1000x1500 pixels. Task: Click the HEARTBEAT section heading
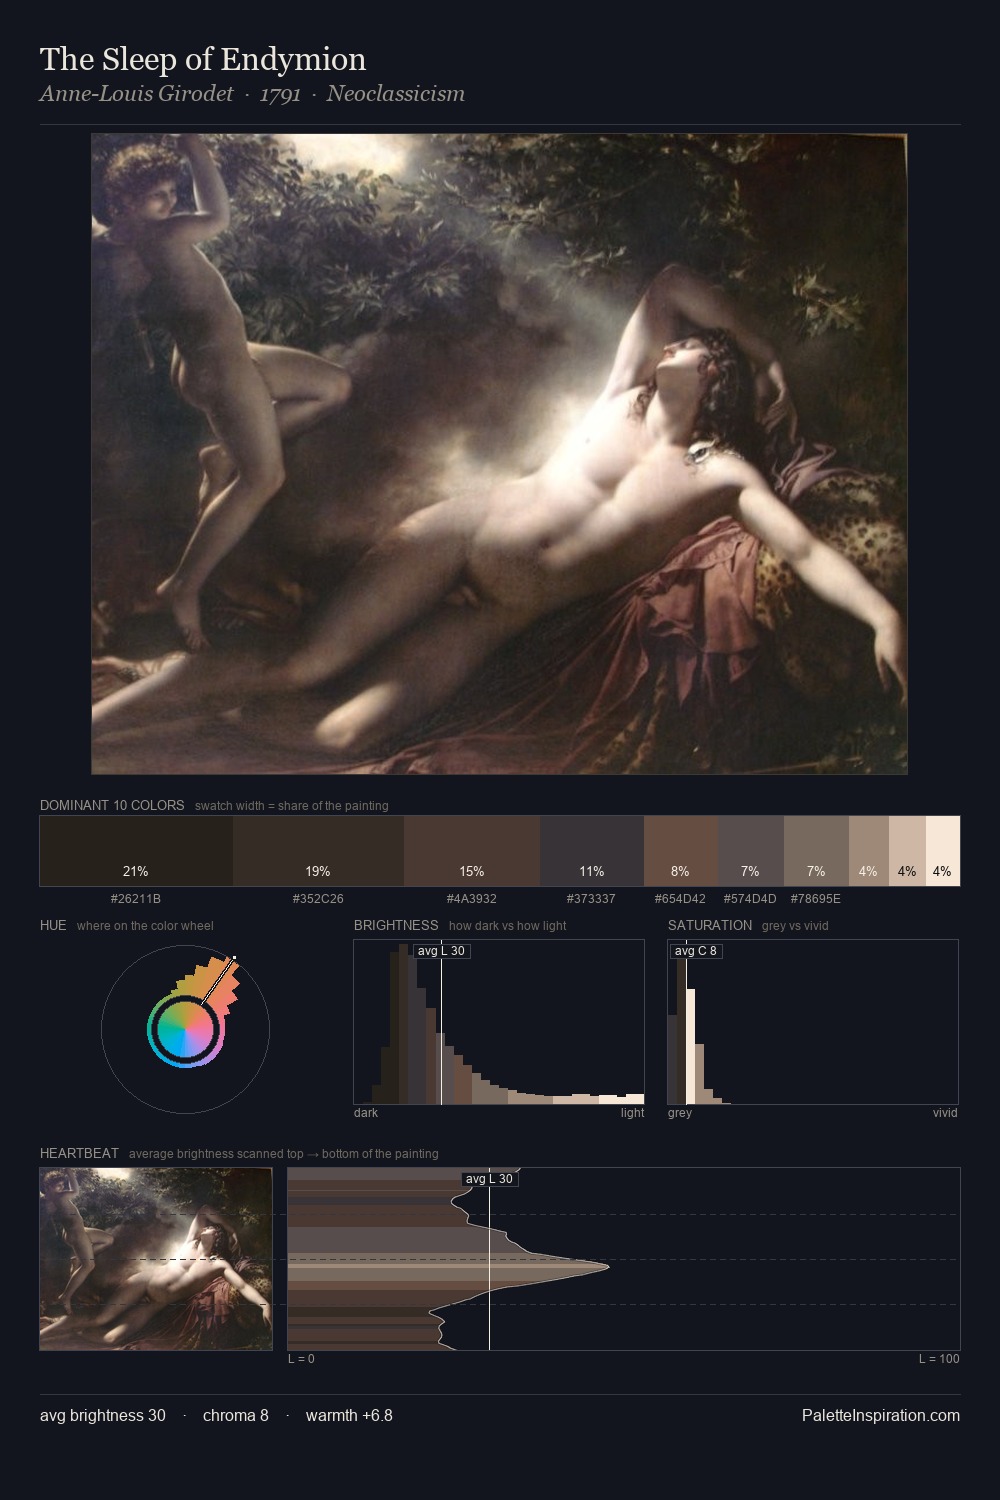79,1153
